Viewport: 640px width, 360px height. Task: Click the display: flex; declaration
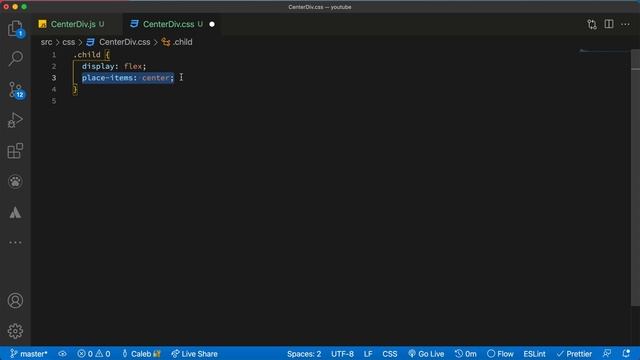[x=114, y=66]
